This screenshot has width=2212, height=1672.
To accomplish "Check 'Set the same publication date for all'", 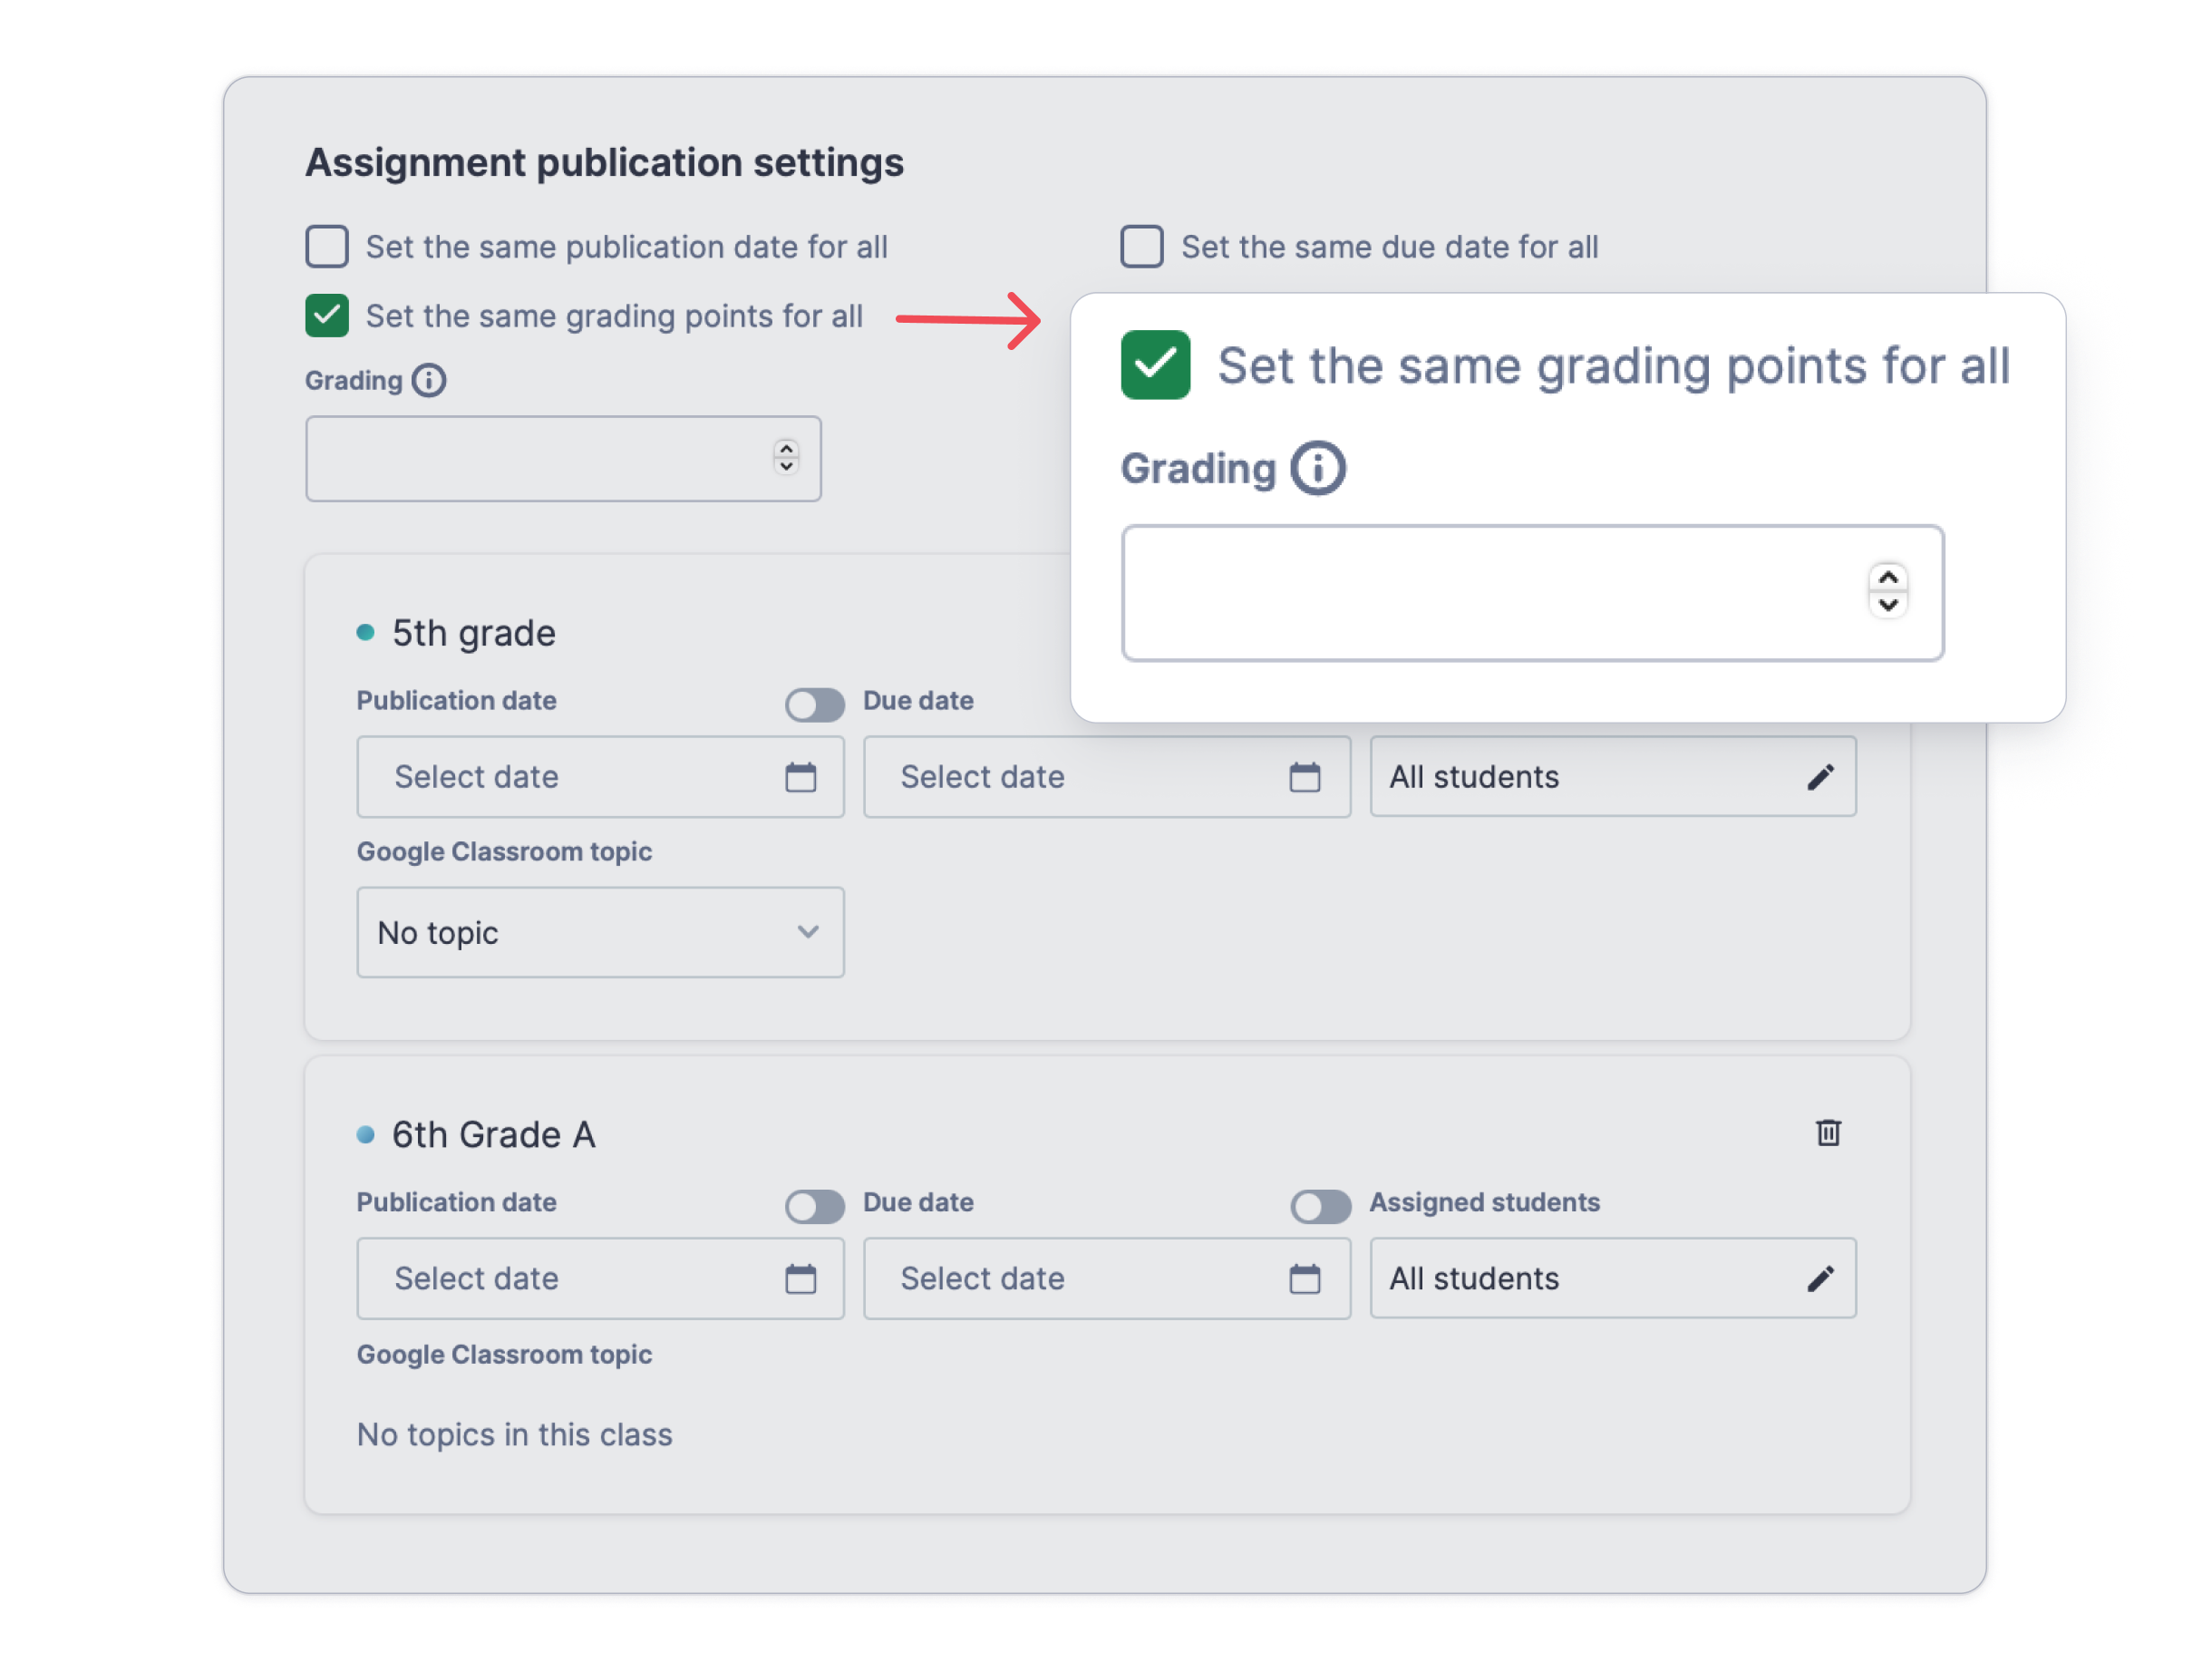I will click(x=327, y=246).
